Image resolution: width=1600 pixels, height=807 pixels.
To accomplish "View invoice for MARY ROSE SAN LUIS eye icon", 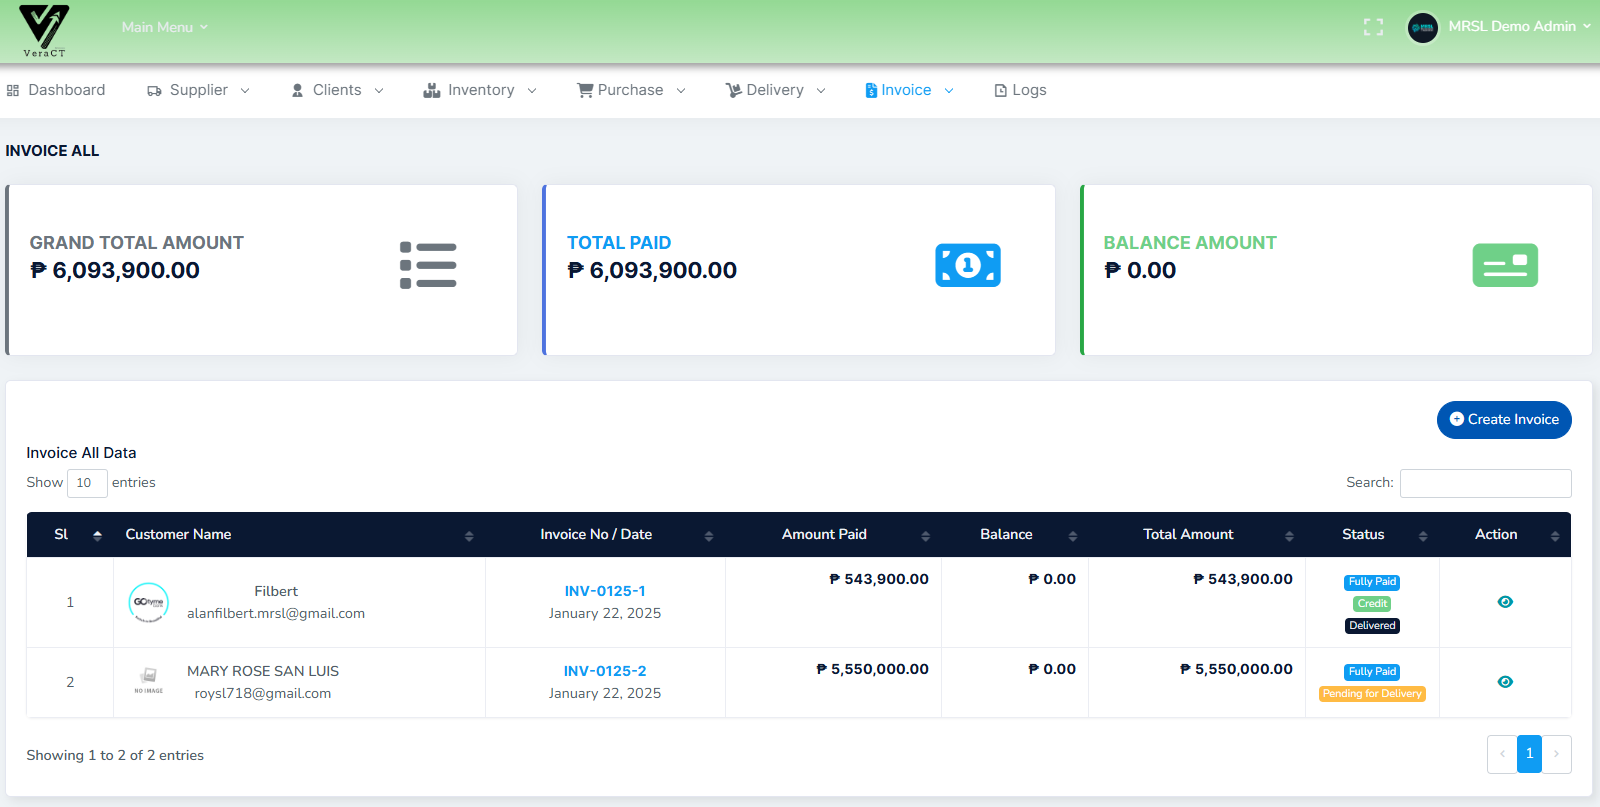I will point(1505,682).
